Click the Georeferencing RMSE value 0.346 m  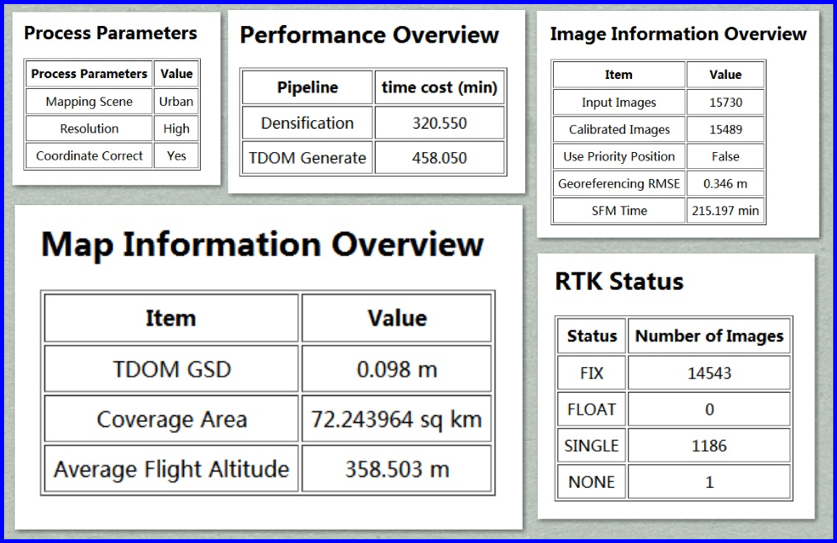(725, 183)
